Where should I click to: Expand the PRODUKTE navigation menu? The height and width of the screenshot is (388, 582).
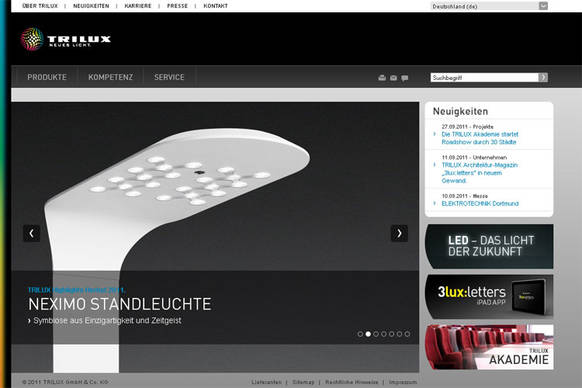click(x=47, y=77)
